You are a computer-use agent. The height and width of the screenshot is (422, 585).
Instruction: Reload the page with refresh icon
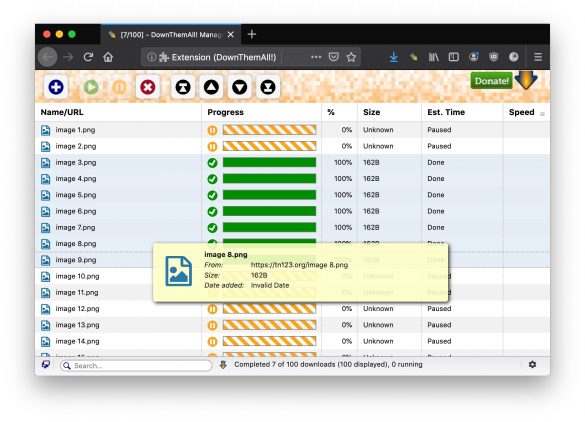(88, 57)
